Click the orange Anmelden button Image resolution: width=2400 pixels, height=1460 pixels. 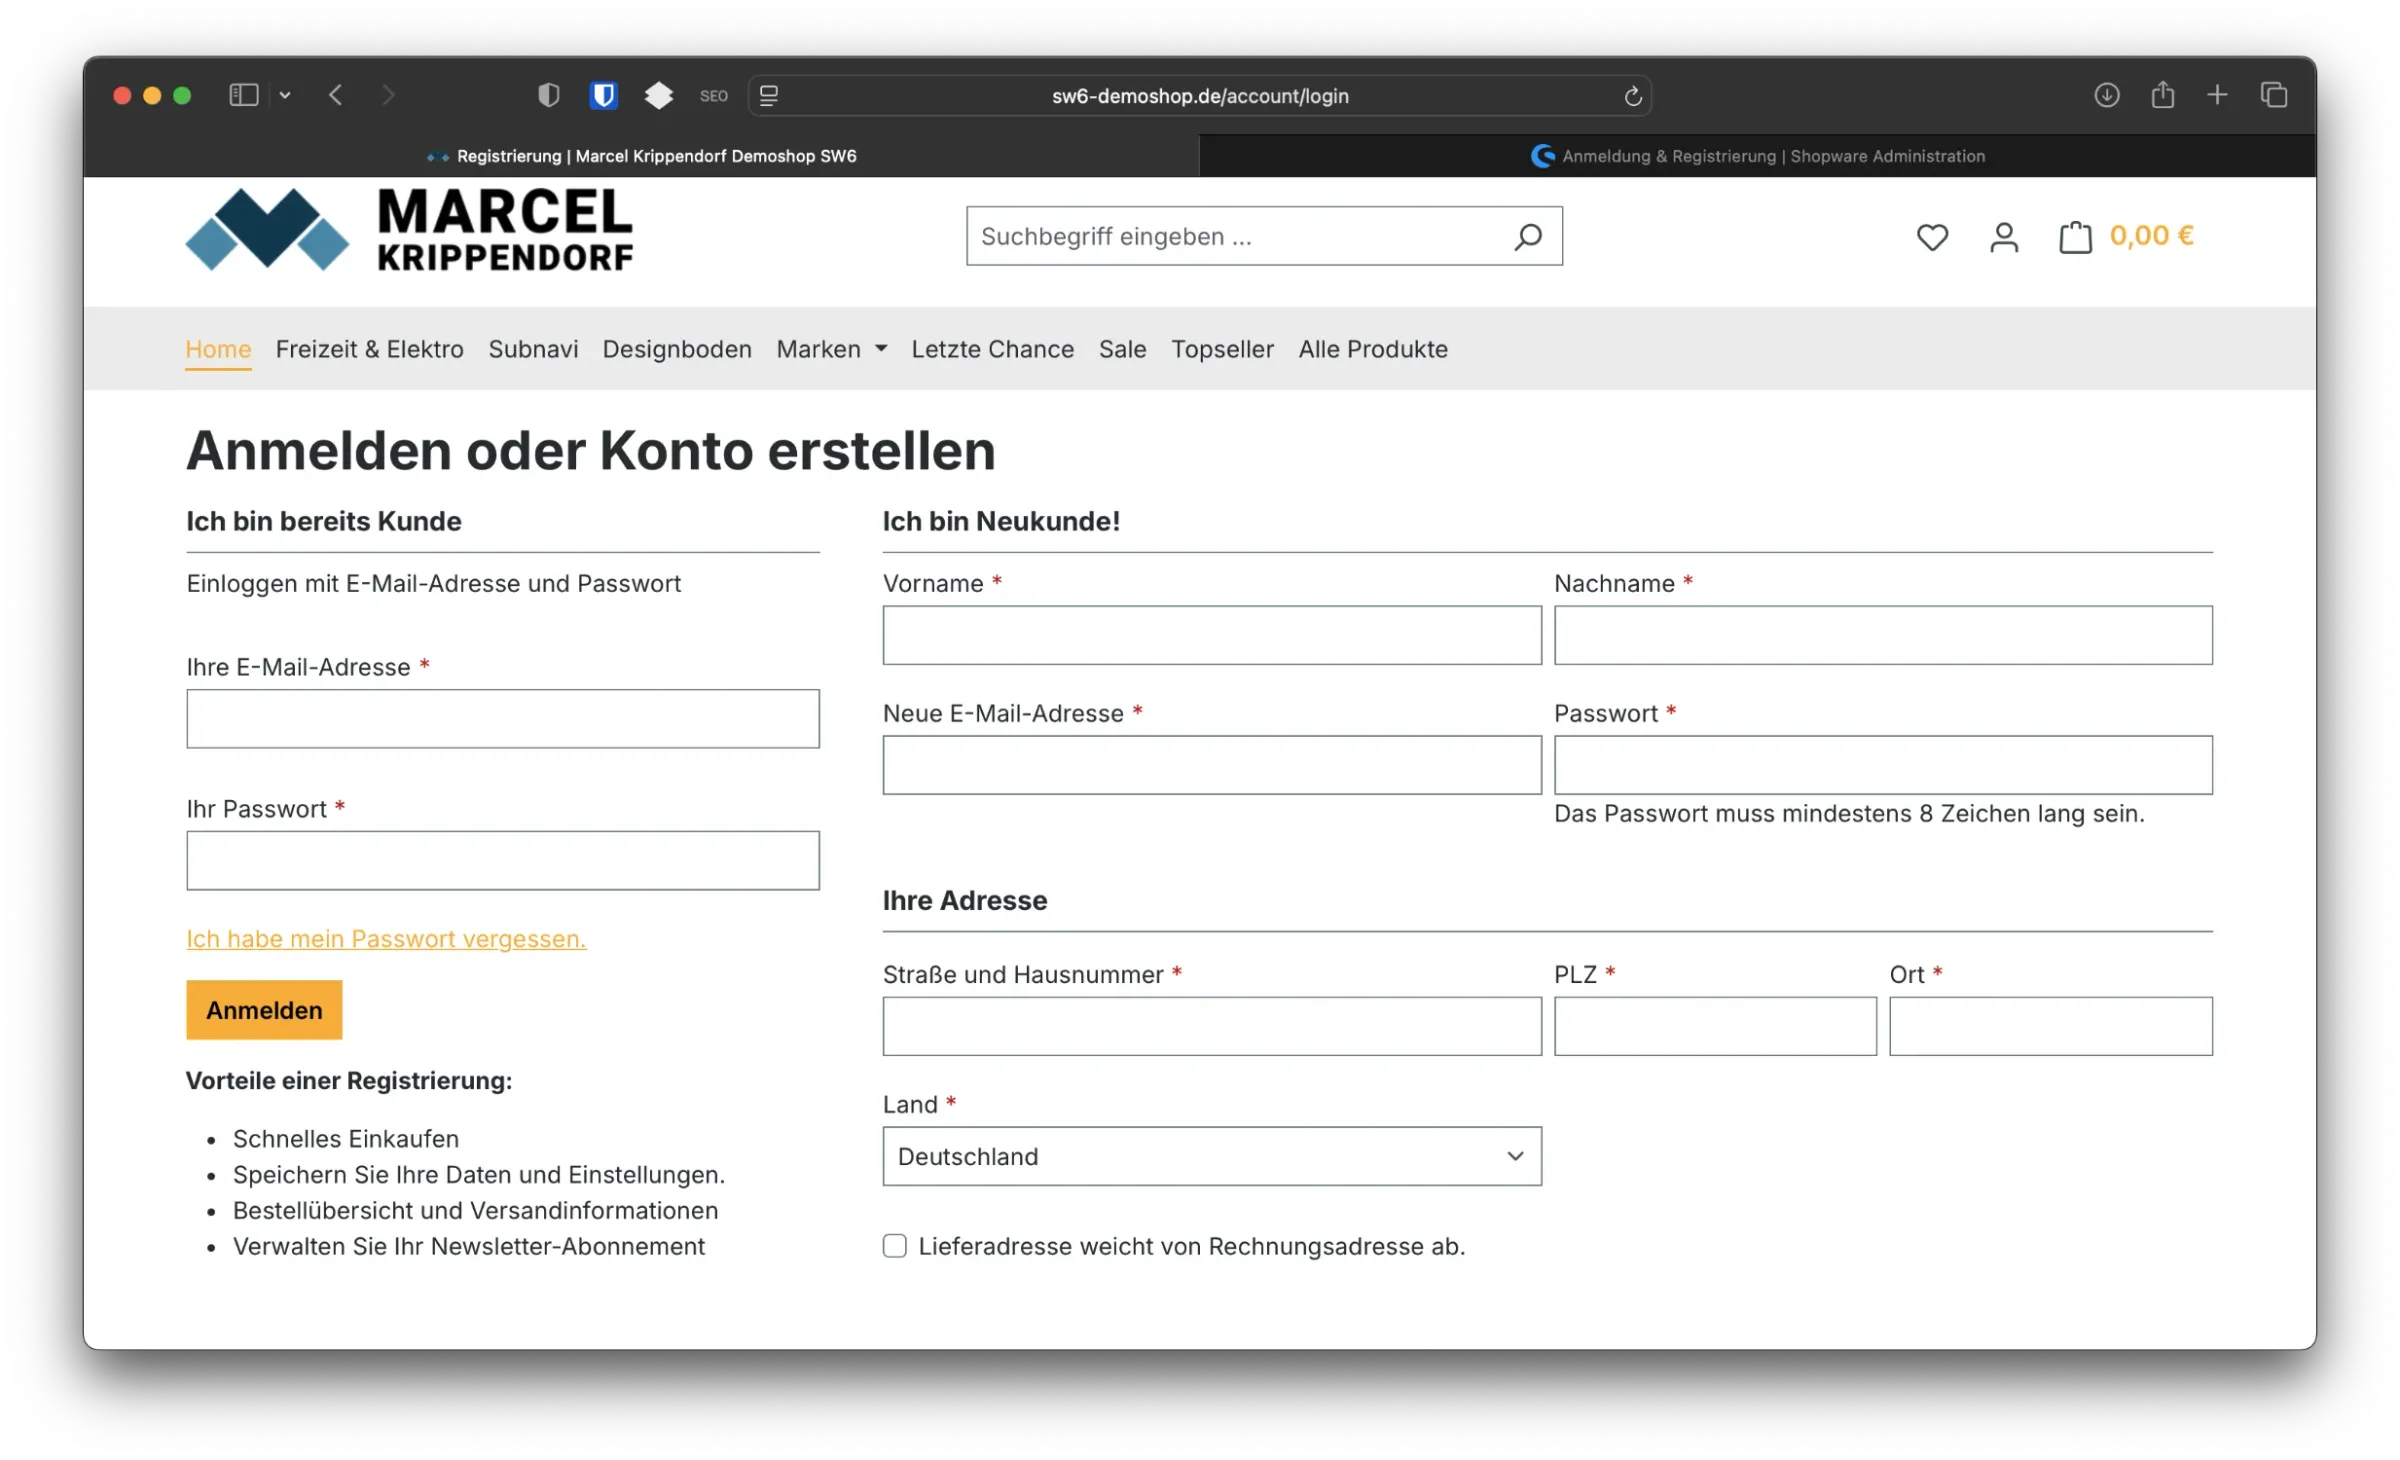(263, 1010)
